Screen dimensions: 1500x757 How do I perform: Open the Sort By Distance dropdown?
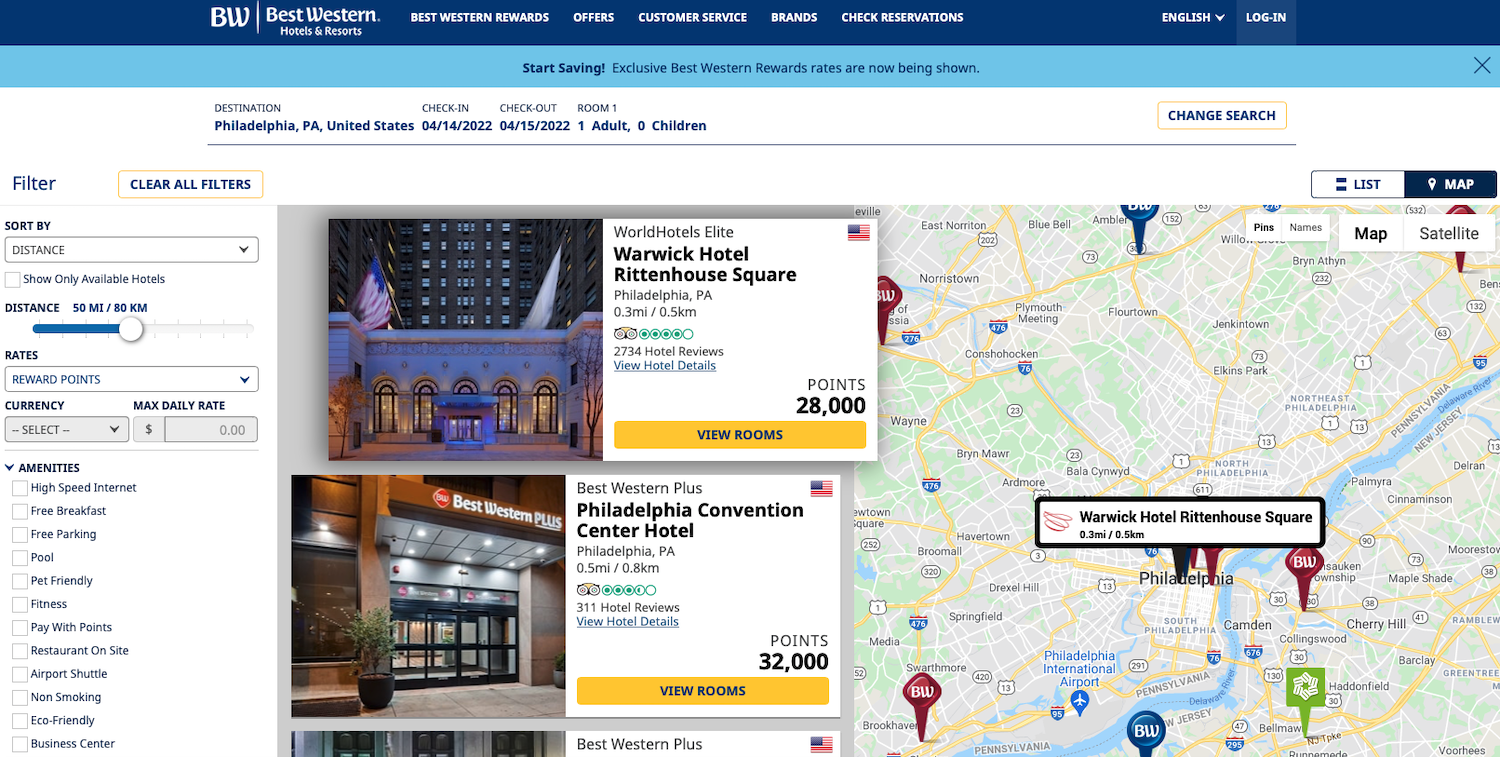click(x=132, y=250)
